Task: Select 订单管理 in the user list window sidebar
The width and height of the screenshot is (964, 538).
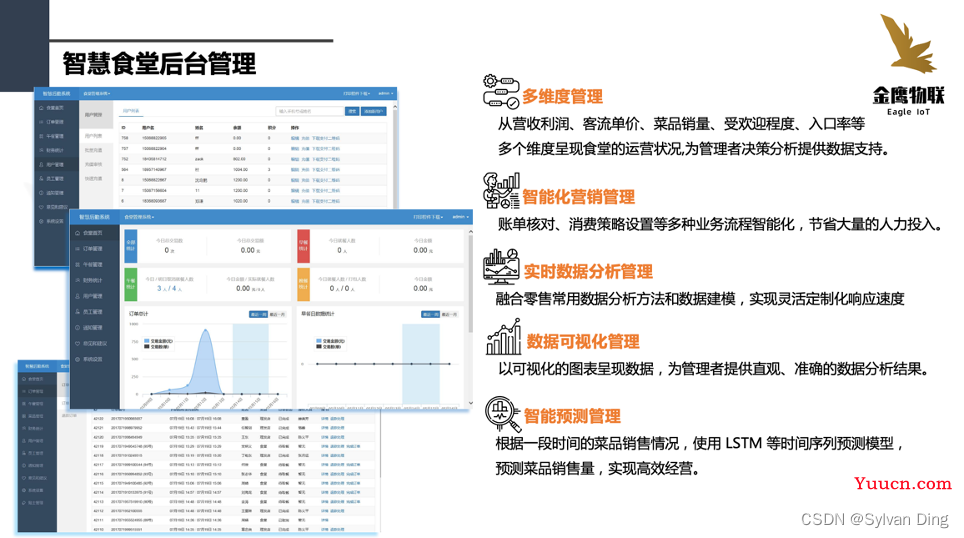Action: pyautogui.click(x=52, y=122)
